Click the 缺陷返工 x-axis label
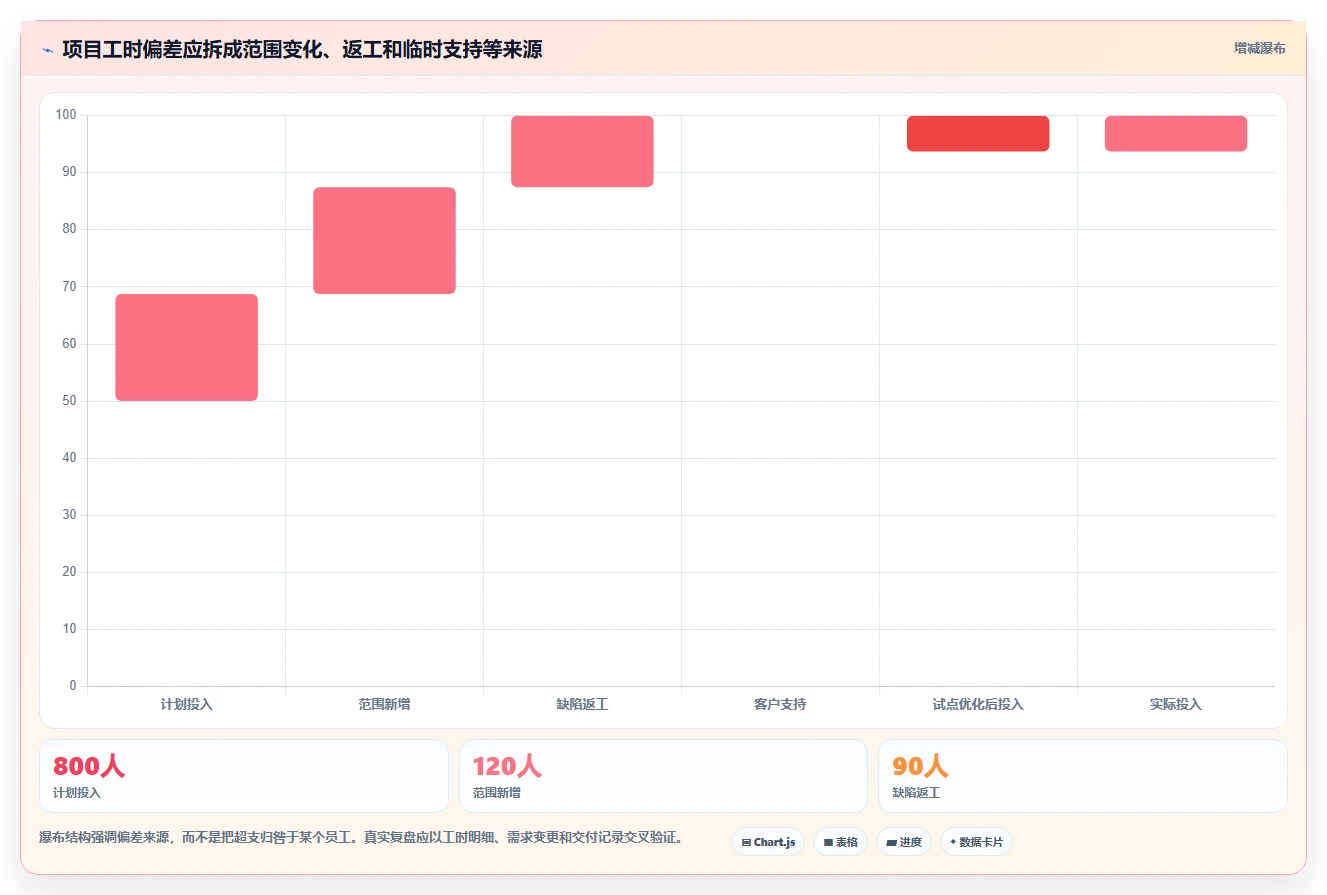 582,704
